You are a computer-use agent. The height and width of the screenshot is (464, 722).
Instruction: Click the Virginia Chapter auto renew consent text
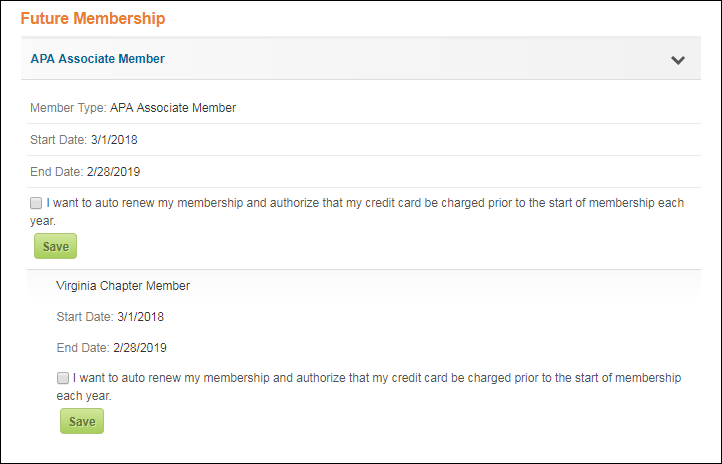click(369, 387)
